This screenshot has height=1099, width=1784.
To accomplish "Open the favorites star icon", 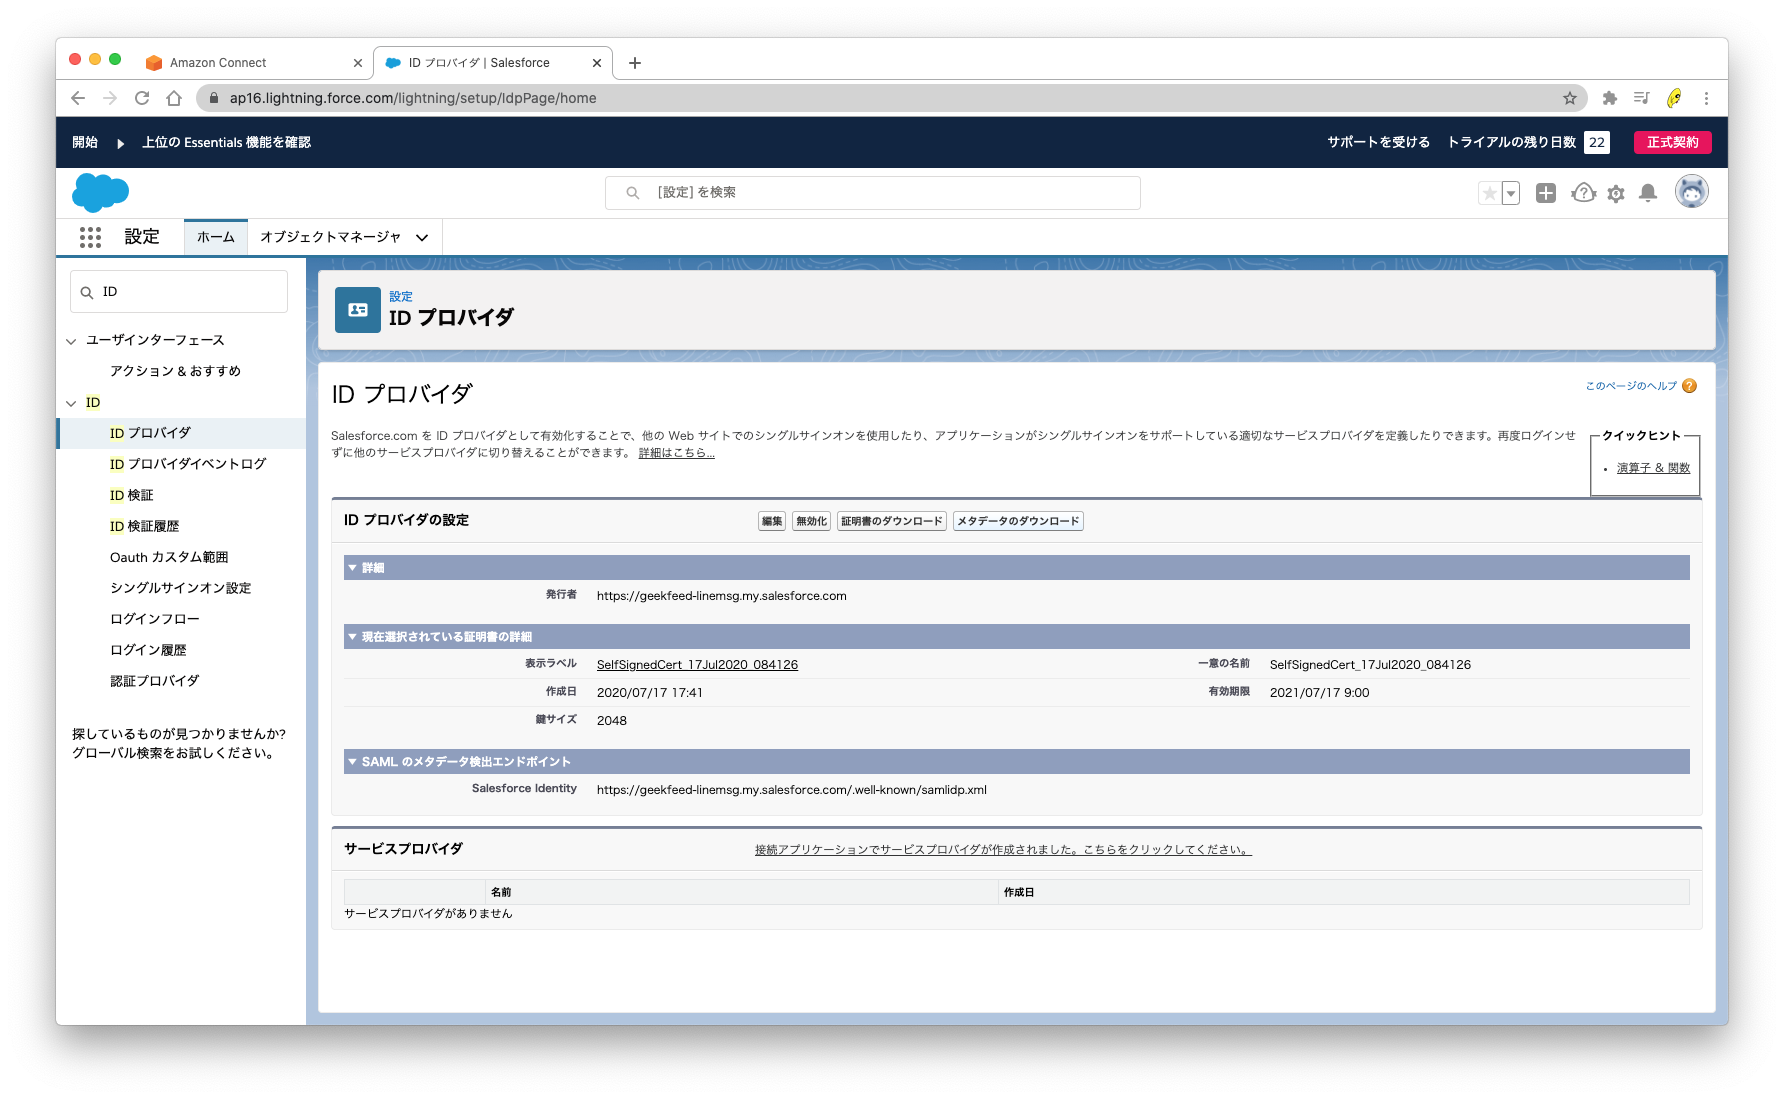I will point(1489,193).
